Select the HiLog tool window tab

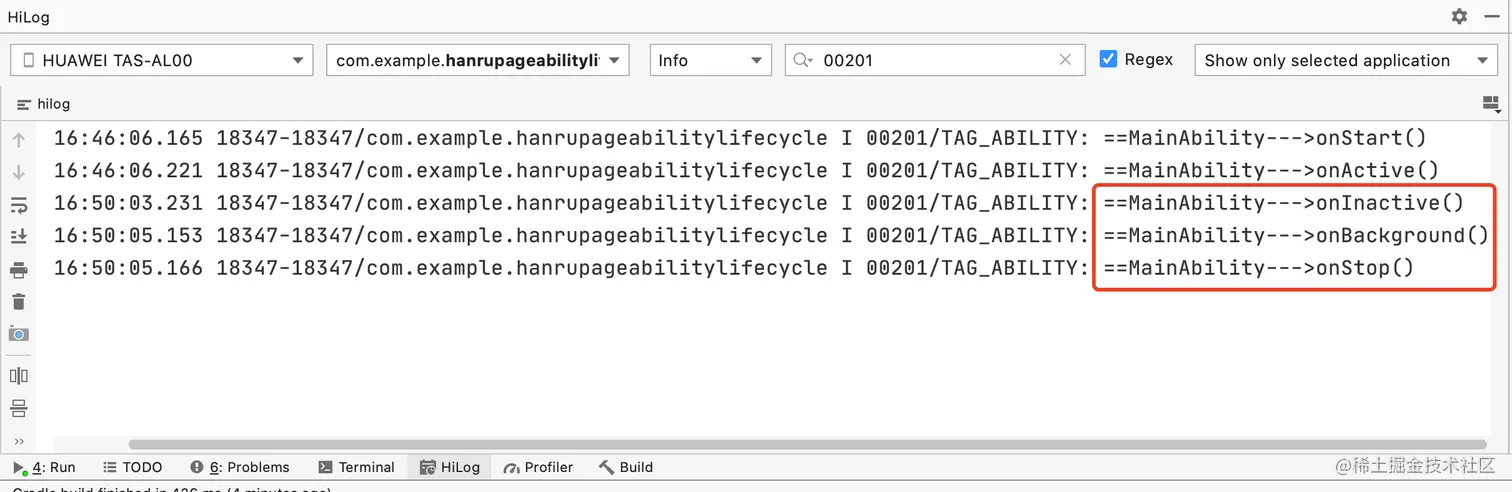pos(450,467)
